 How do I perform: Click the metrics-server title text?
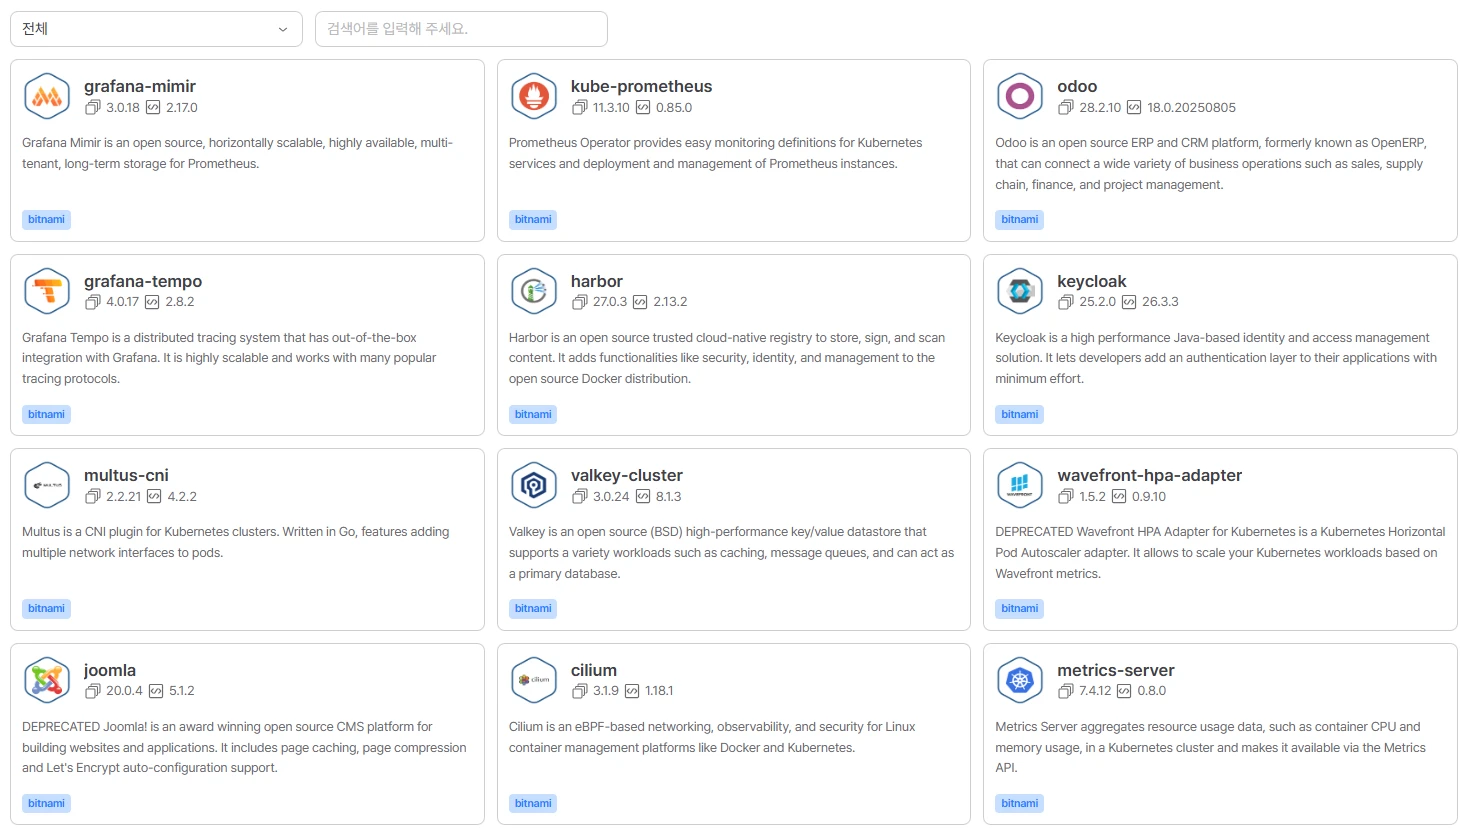[x=1116, y=670]
